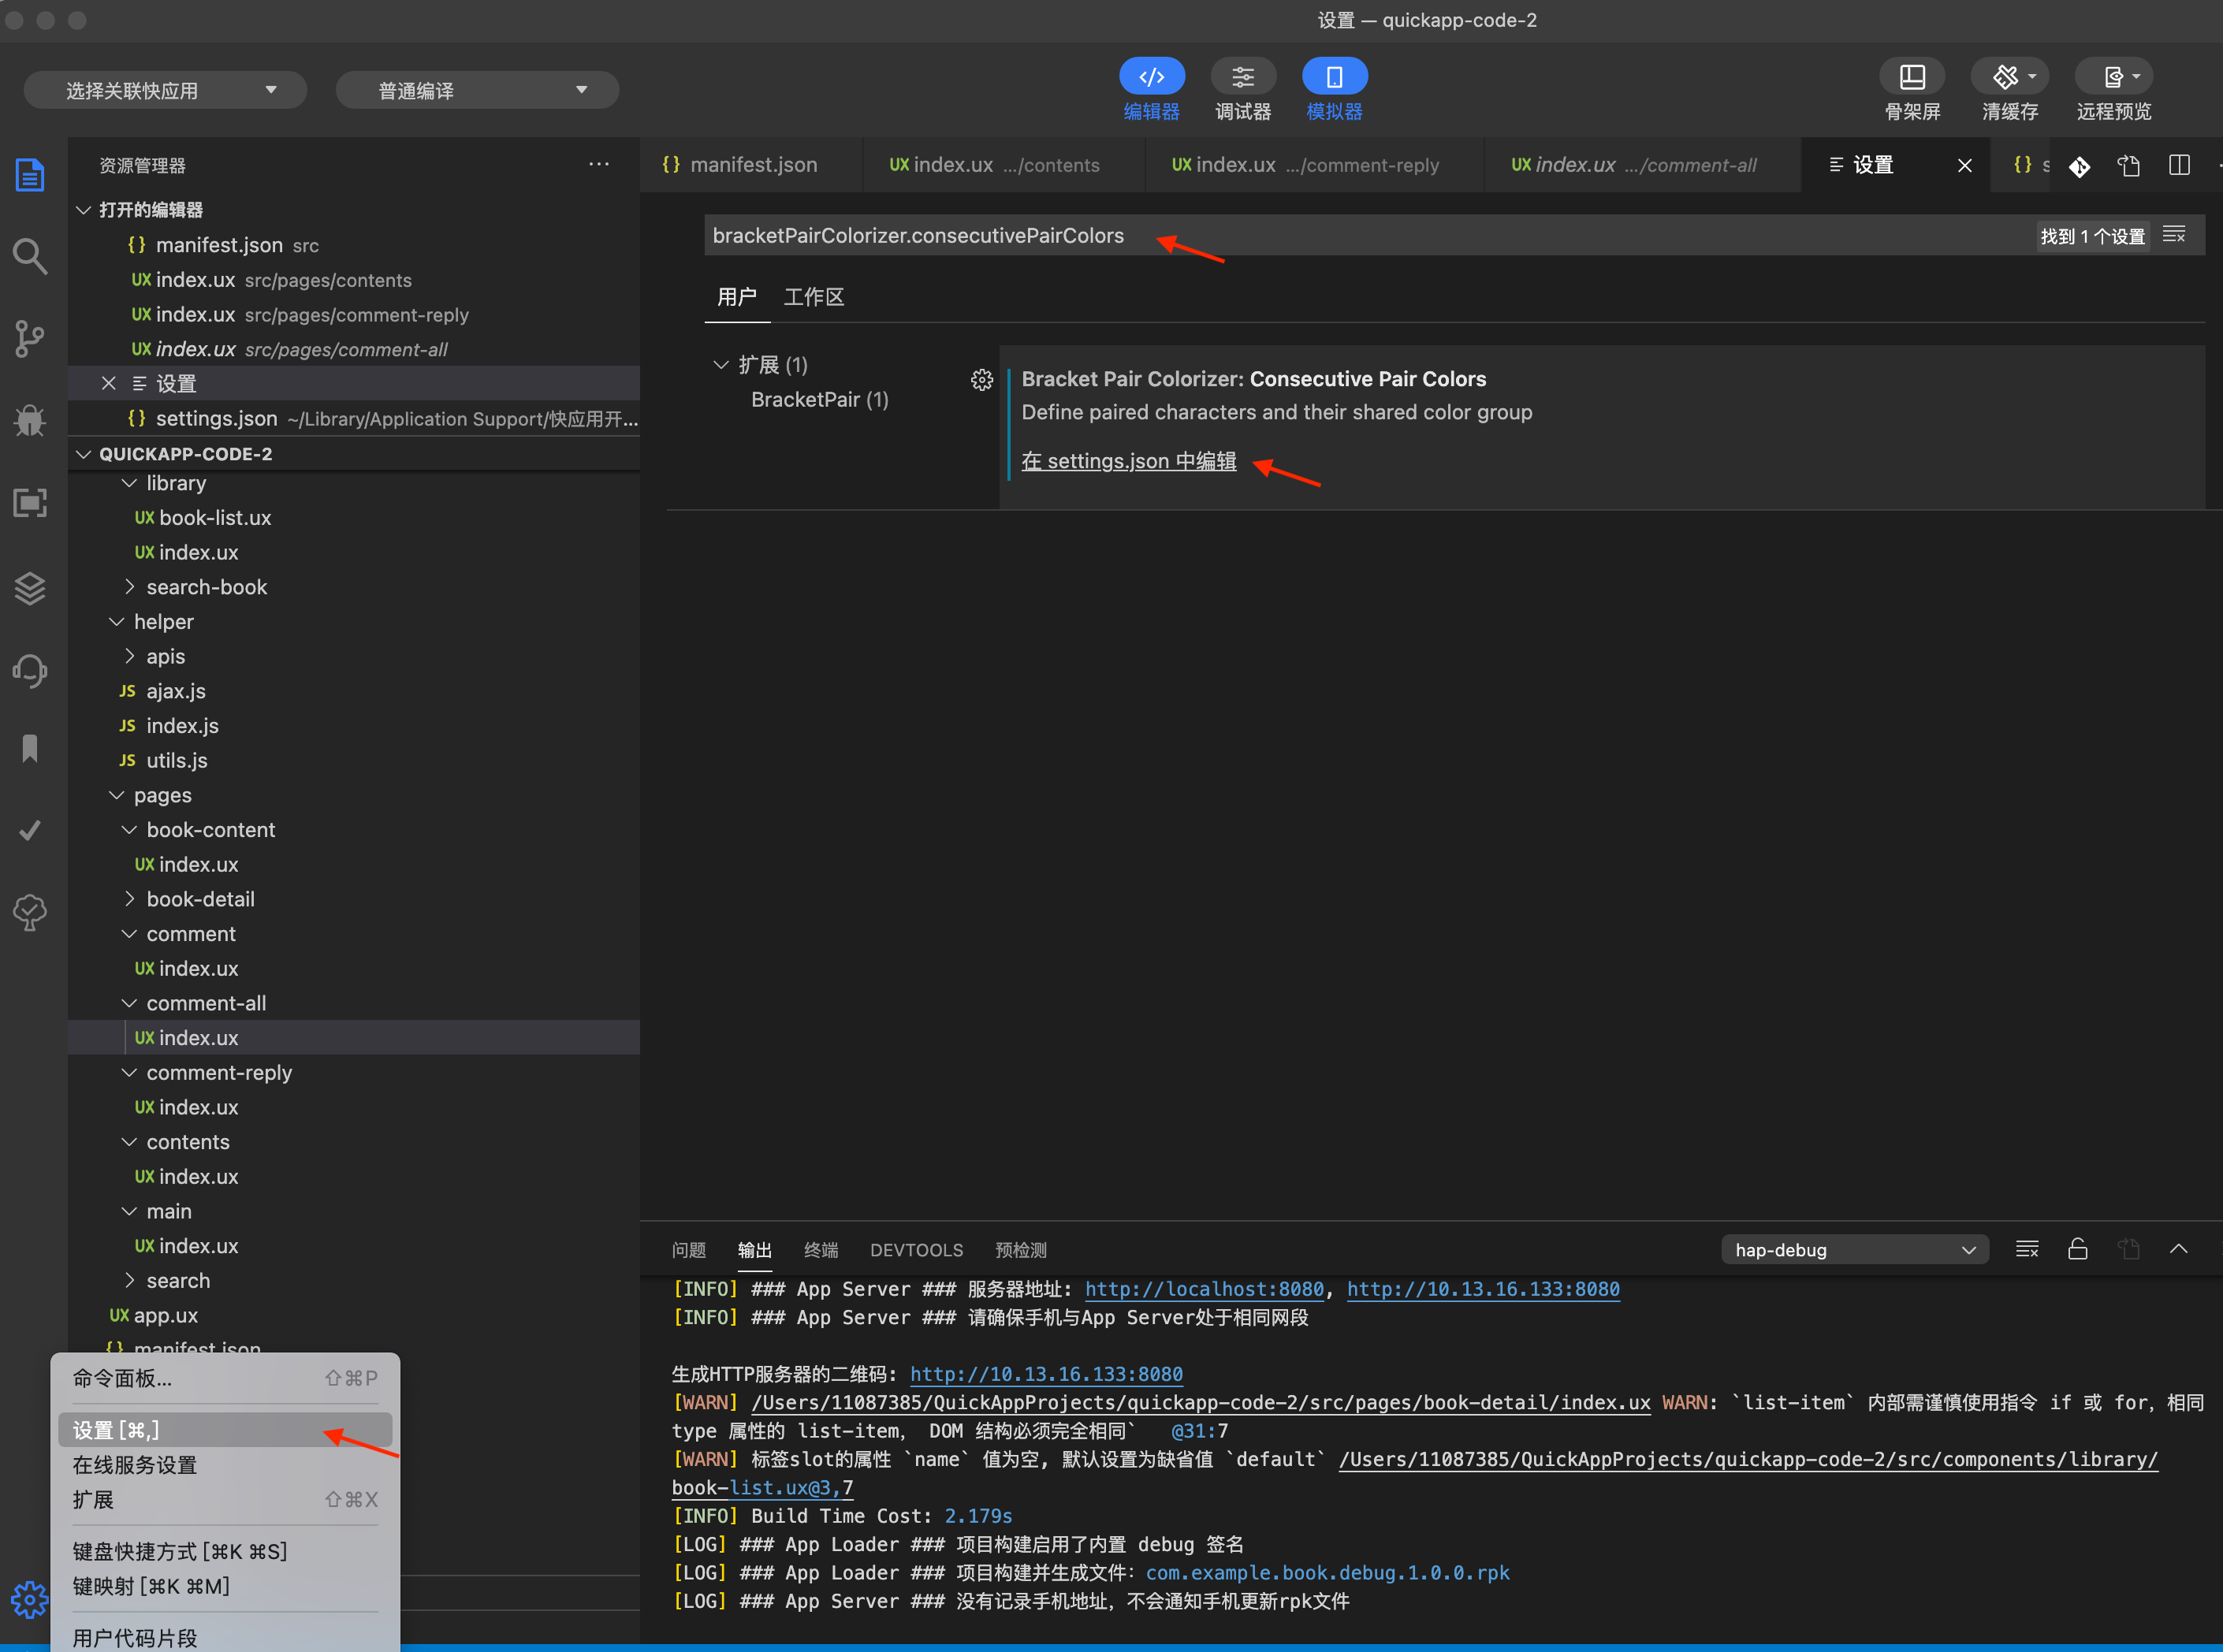Open the http://localhost:8080 link in output

(1204, 1289)
